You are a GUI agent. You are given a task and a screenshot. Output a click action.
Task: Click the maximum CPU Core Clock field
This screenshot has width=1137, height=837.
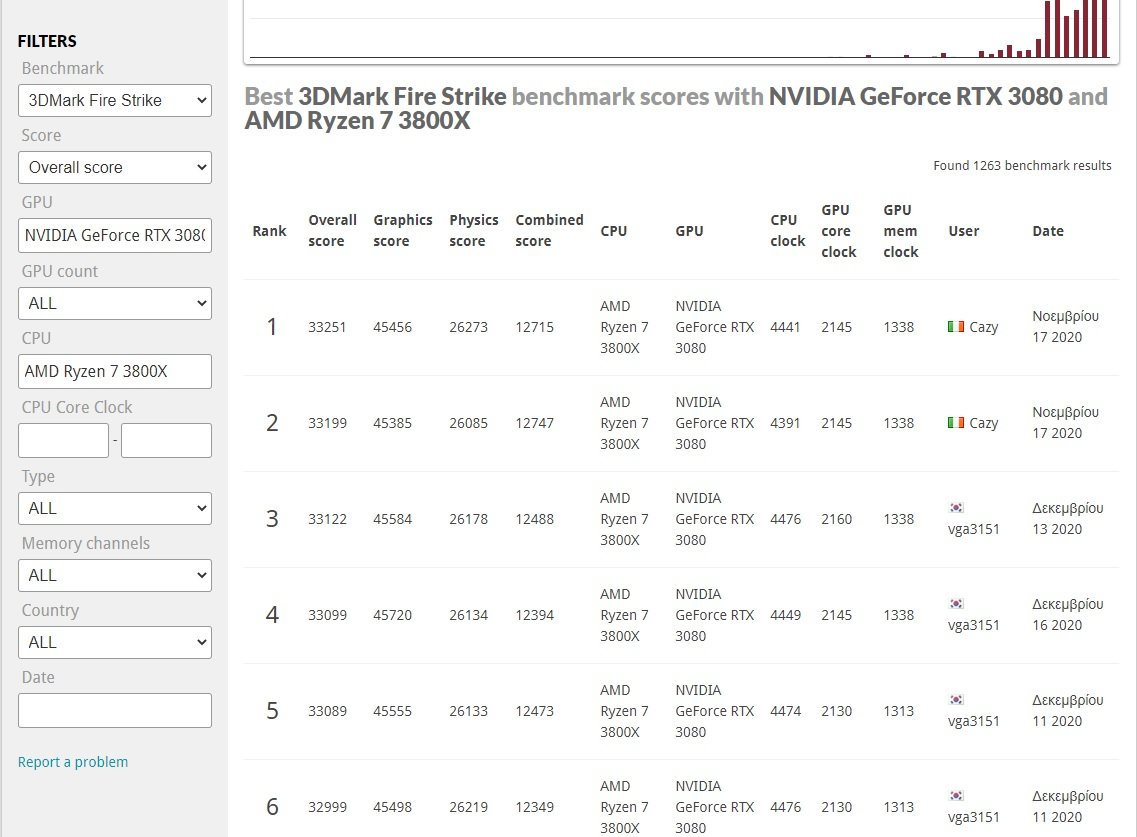(x=166, y=440)
